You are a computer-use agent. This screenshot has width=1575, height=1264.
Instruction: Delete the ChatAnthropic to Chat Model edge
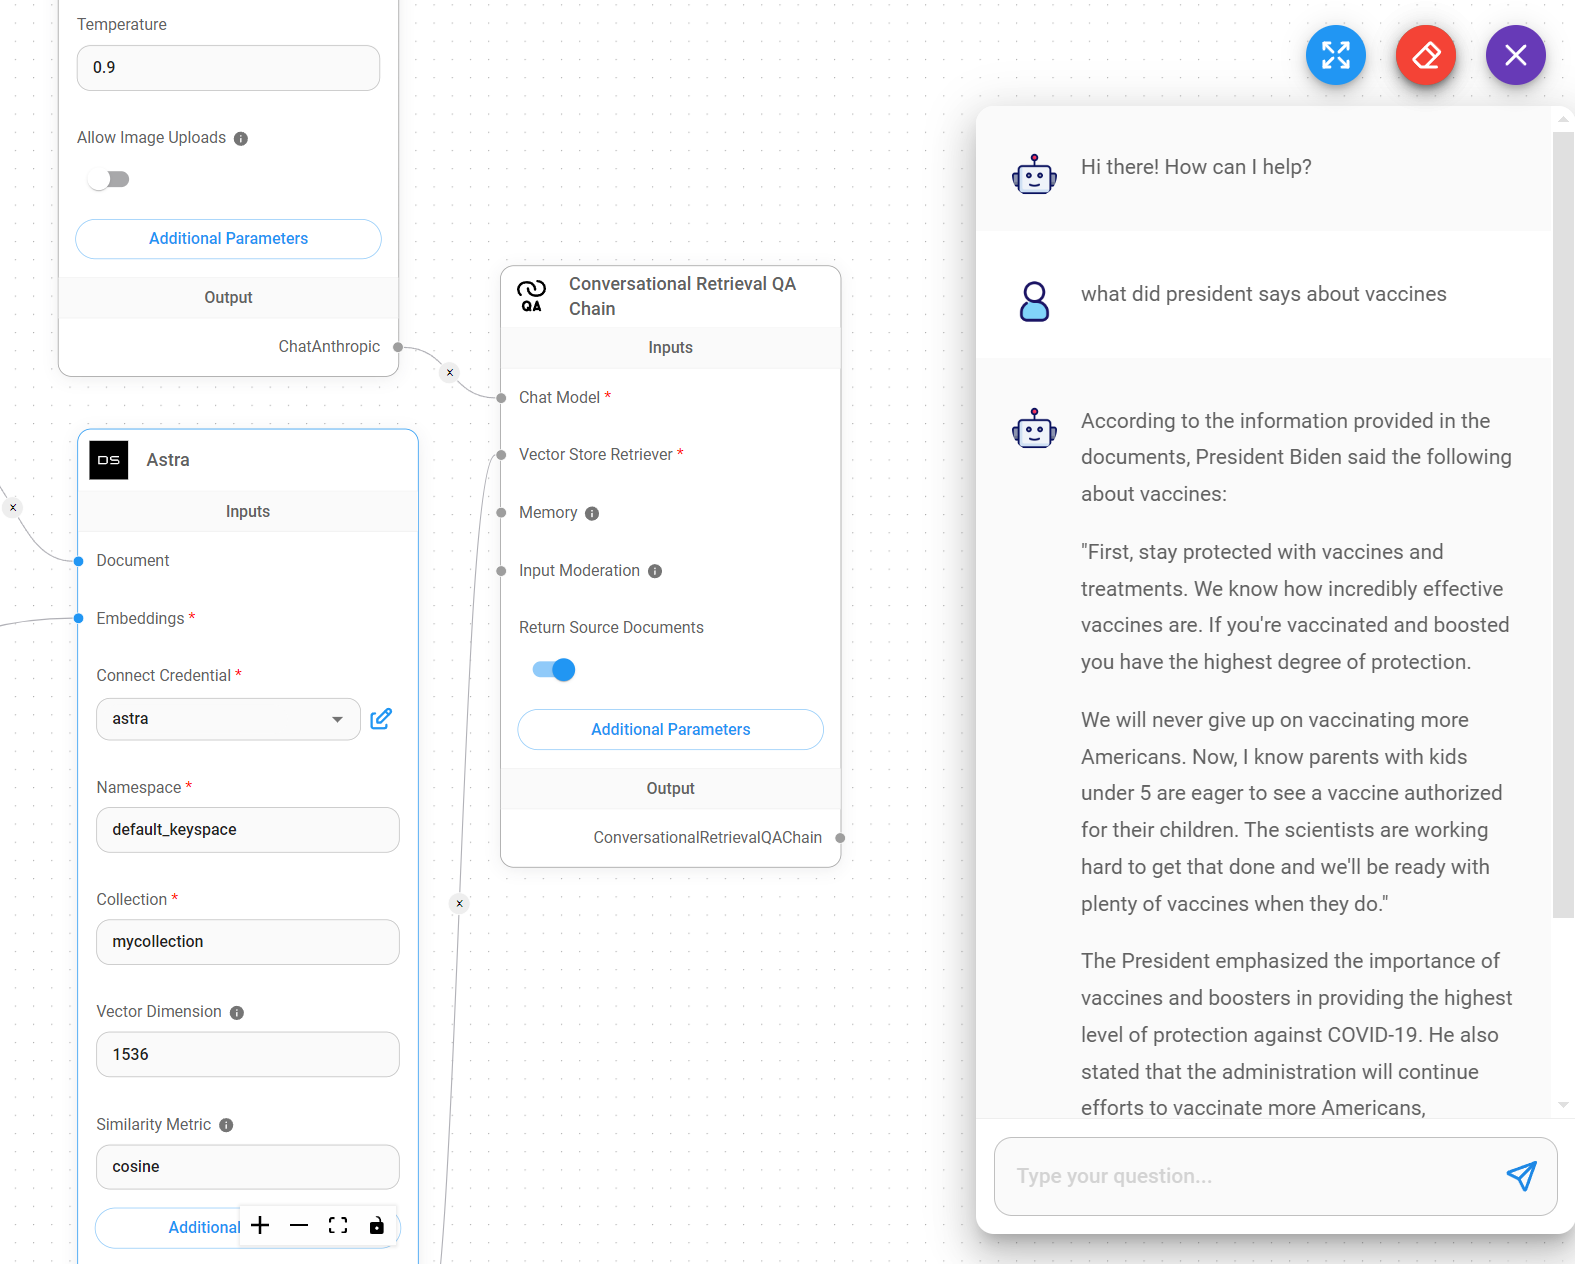coord(450,373)
